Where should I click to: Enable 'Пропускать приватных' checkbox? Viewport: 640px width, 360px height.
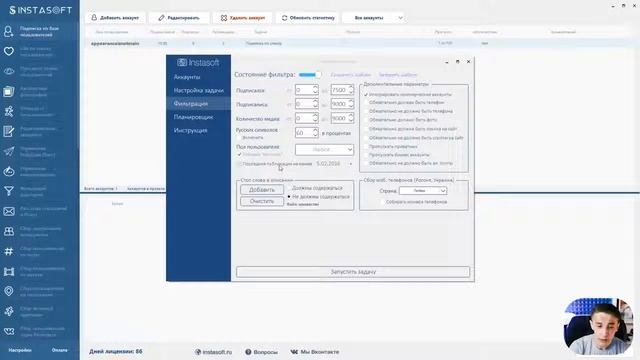point(366,146)
